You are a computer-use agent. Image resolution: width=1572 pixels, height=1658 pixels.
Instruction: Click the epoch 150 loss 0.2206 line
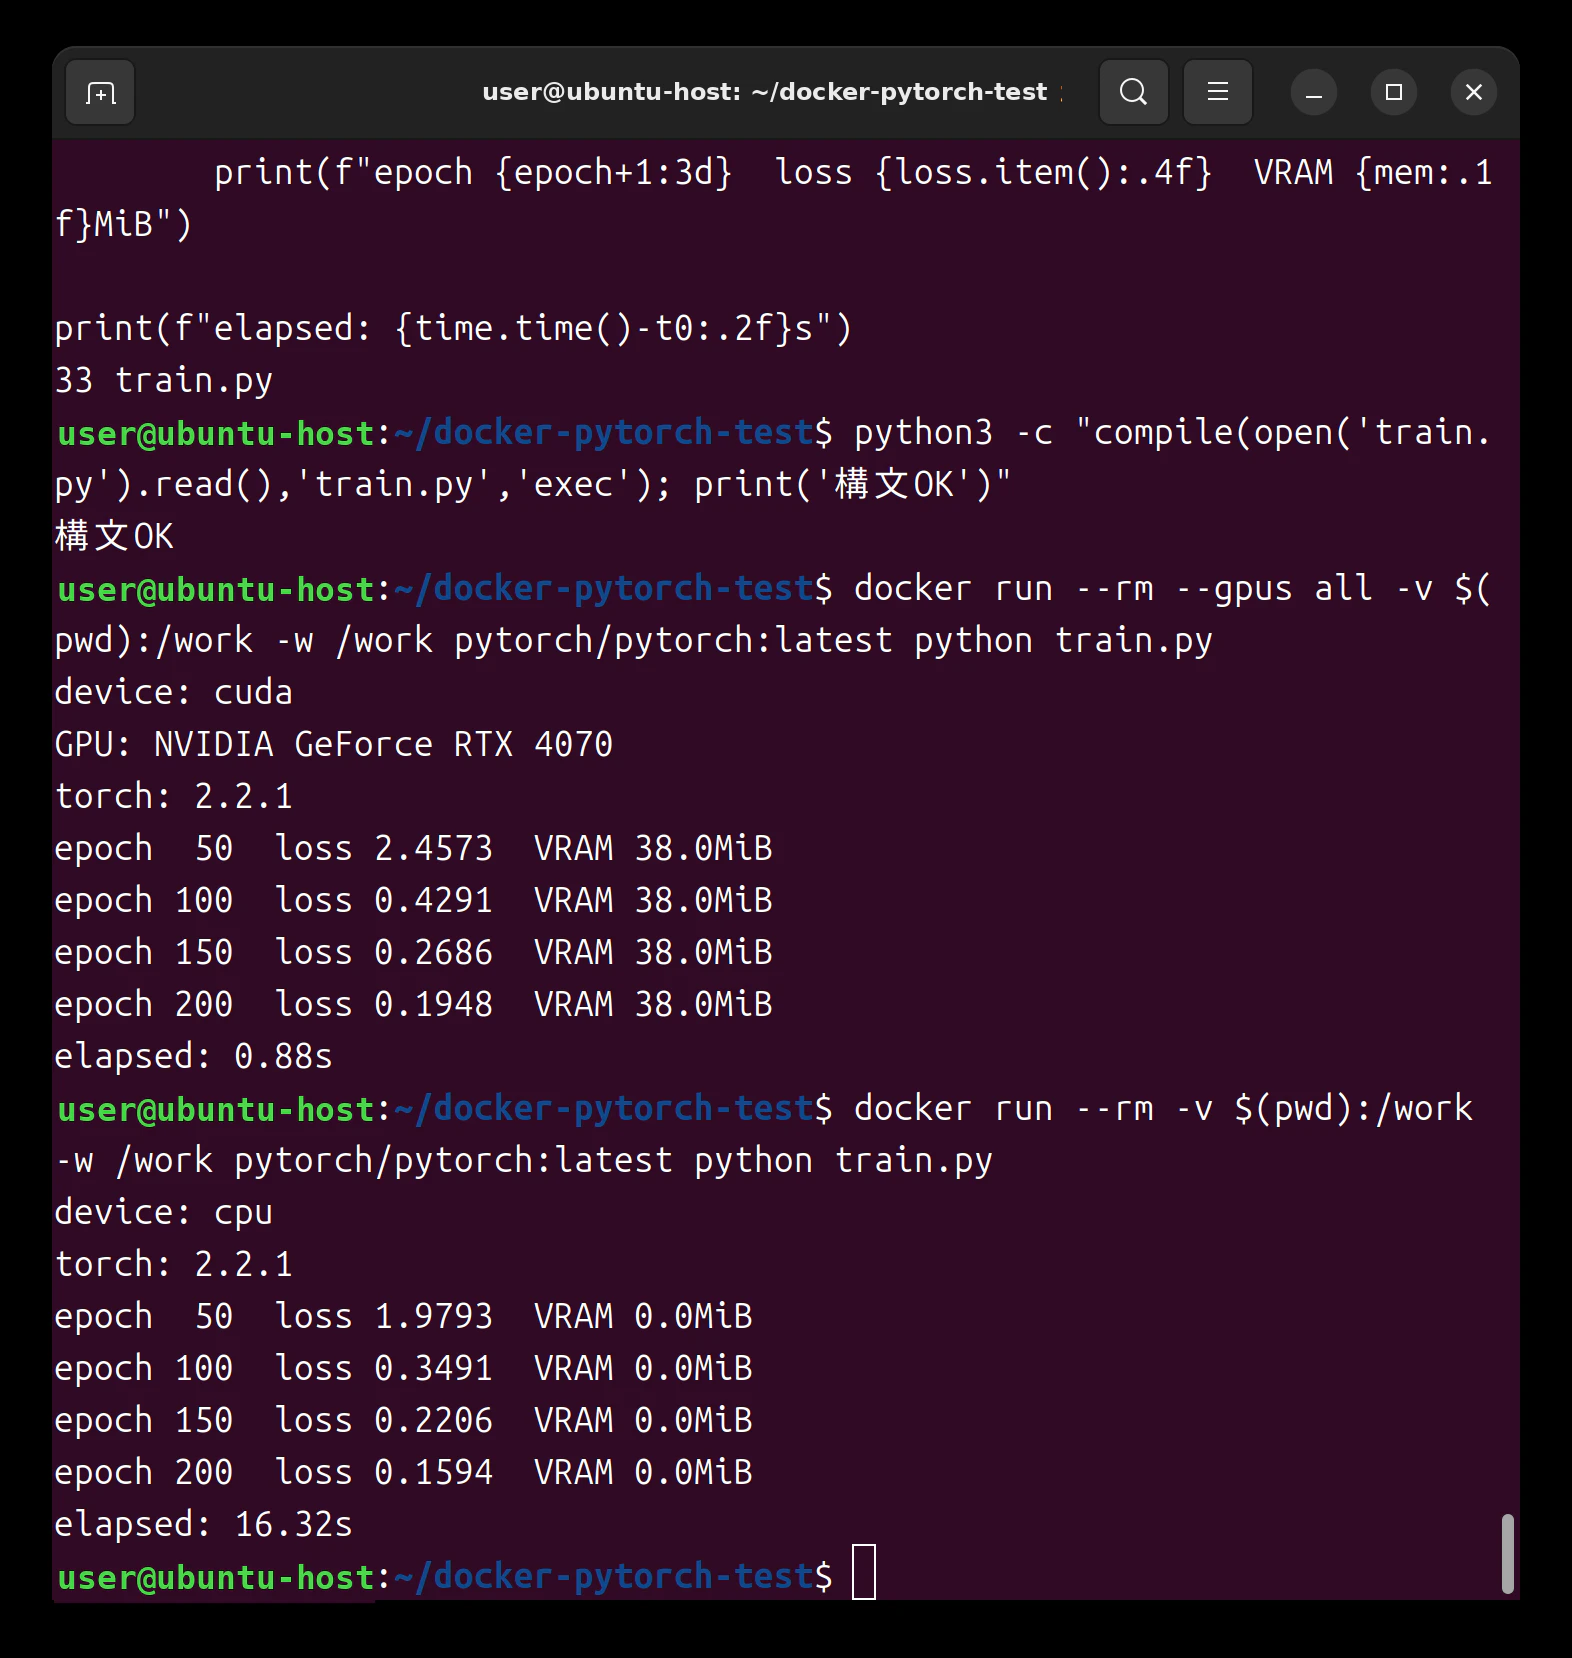[403, 1420]
